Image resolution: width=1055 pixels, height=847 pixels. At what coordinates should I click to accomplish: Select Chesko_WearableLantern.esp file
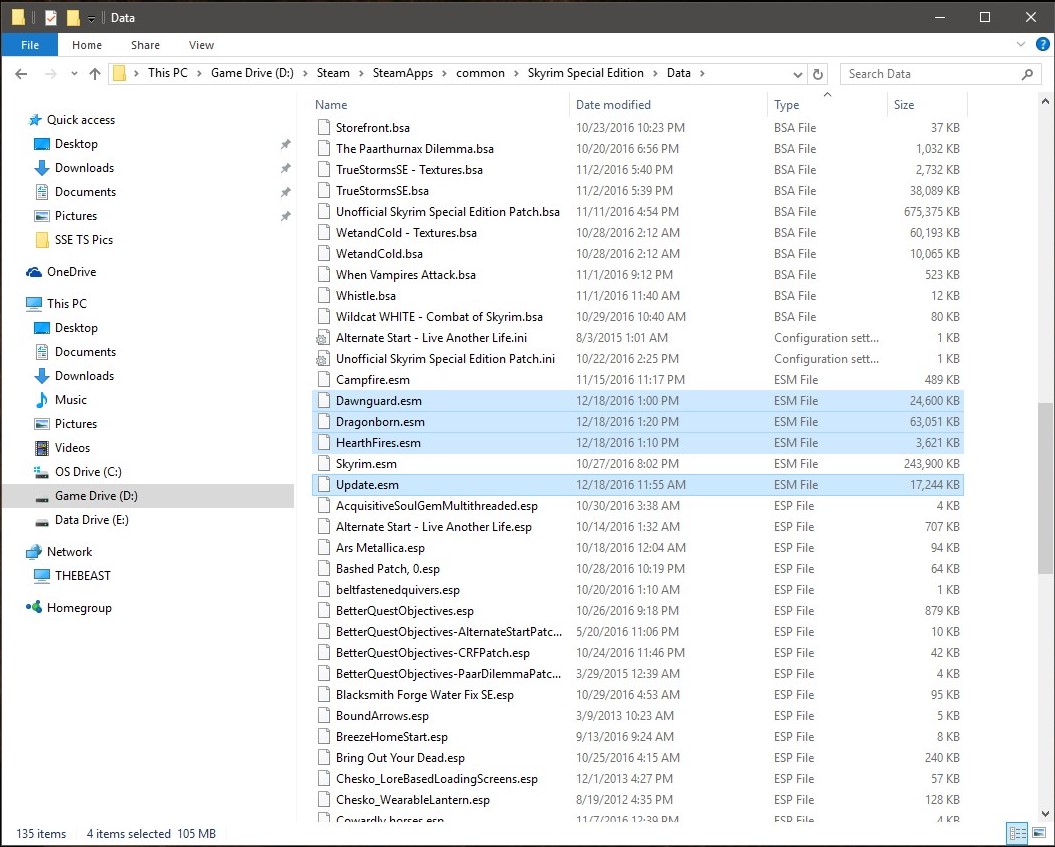point(638,800)
